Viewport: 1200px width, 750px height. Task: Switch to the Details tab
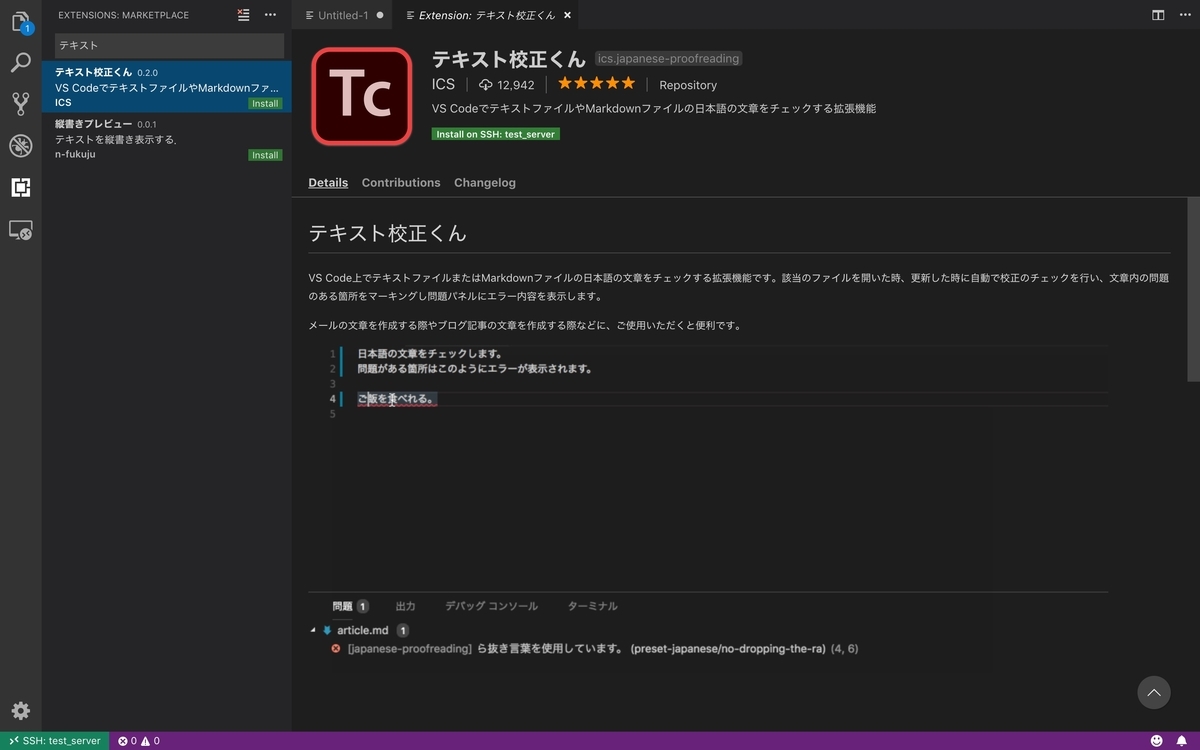tap(328, 183)
